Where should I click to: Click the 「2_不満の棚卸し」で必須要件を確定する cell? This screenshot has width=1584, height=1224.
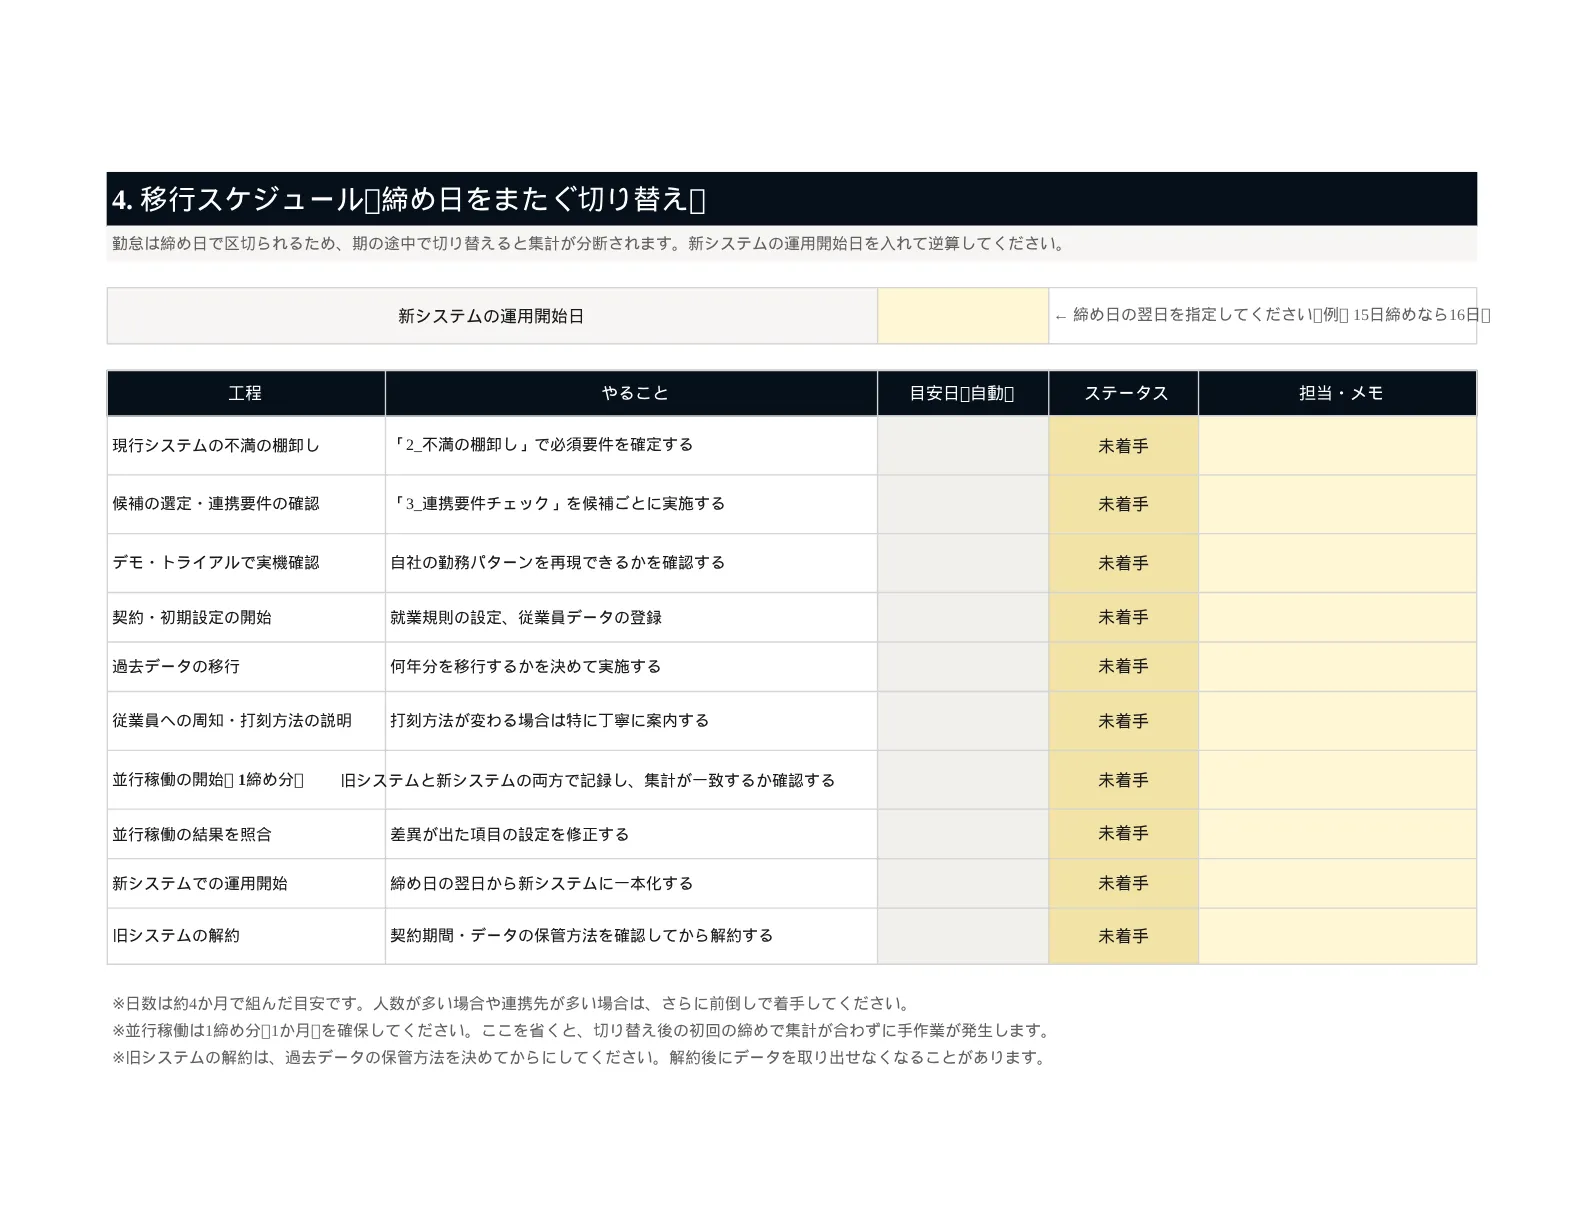[632, 446]
